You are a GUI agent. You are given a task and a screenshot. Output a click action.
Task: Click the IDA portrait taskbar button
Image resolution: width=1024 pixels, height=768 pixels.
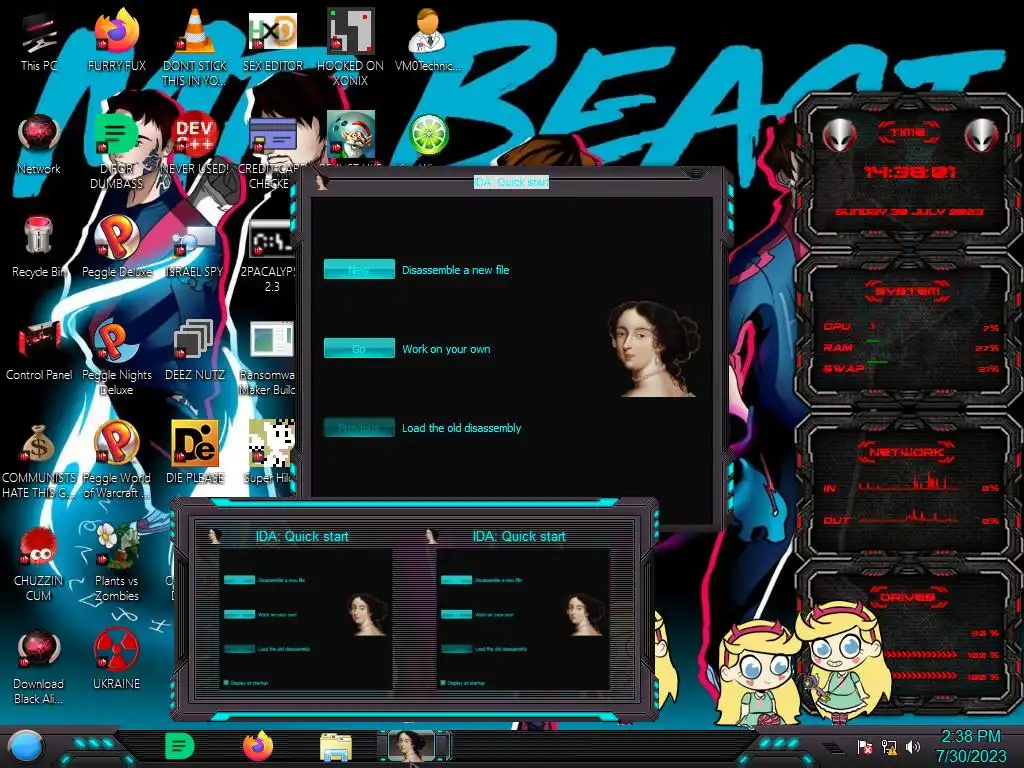(413, 746)
